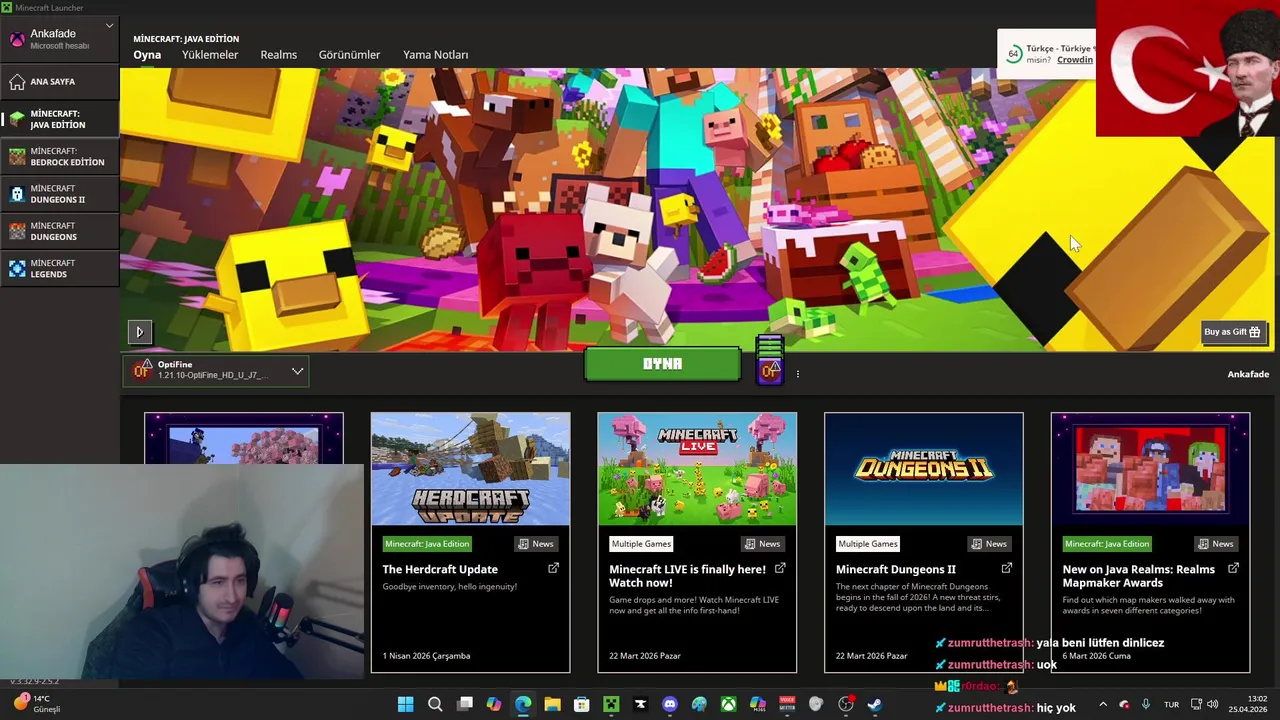
Task: Open the Realms Mapmaker Awards thumbnail
Action: tap(1150, 469)
